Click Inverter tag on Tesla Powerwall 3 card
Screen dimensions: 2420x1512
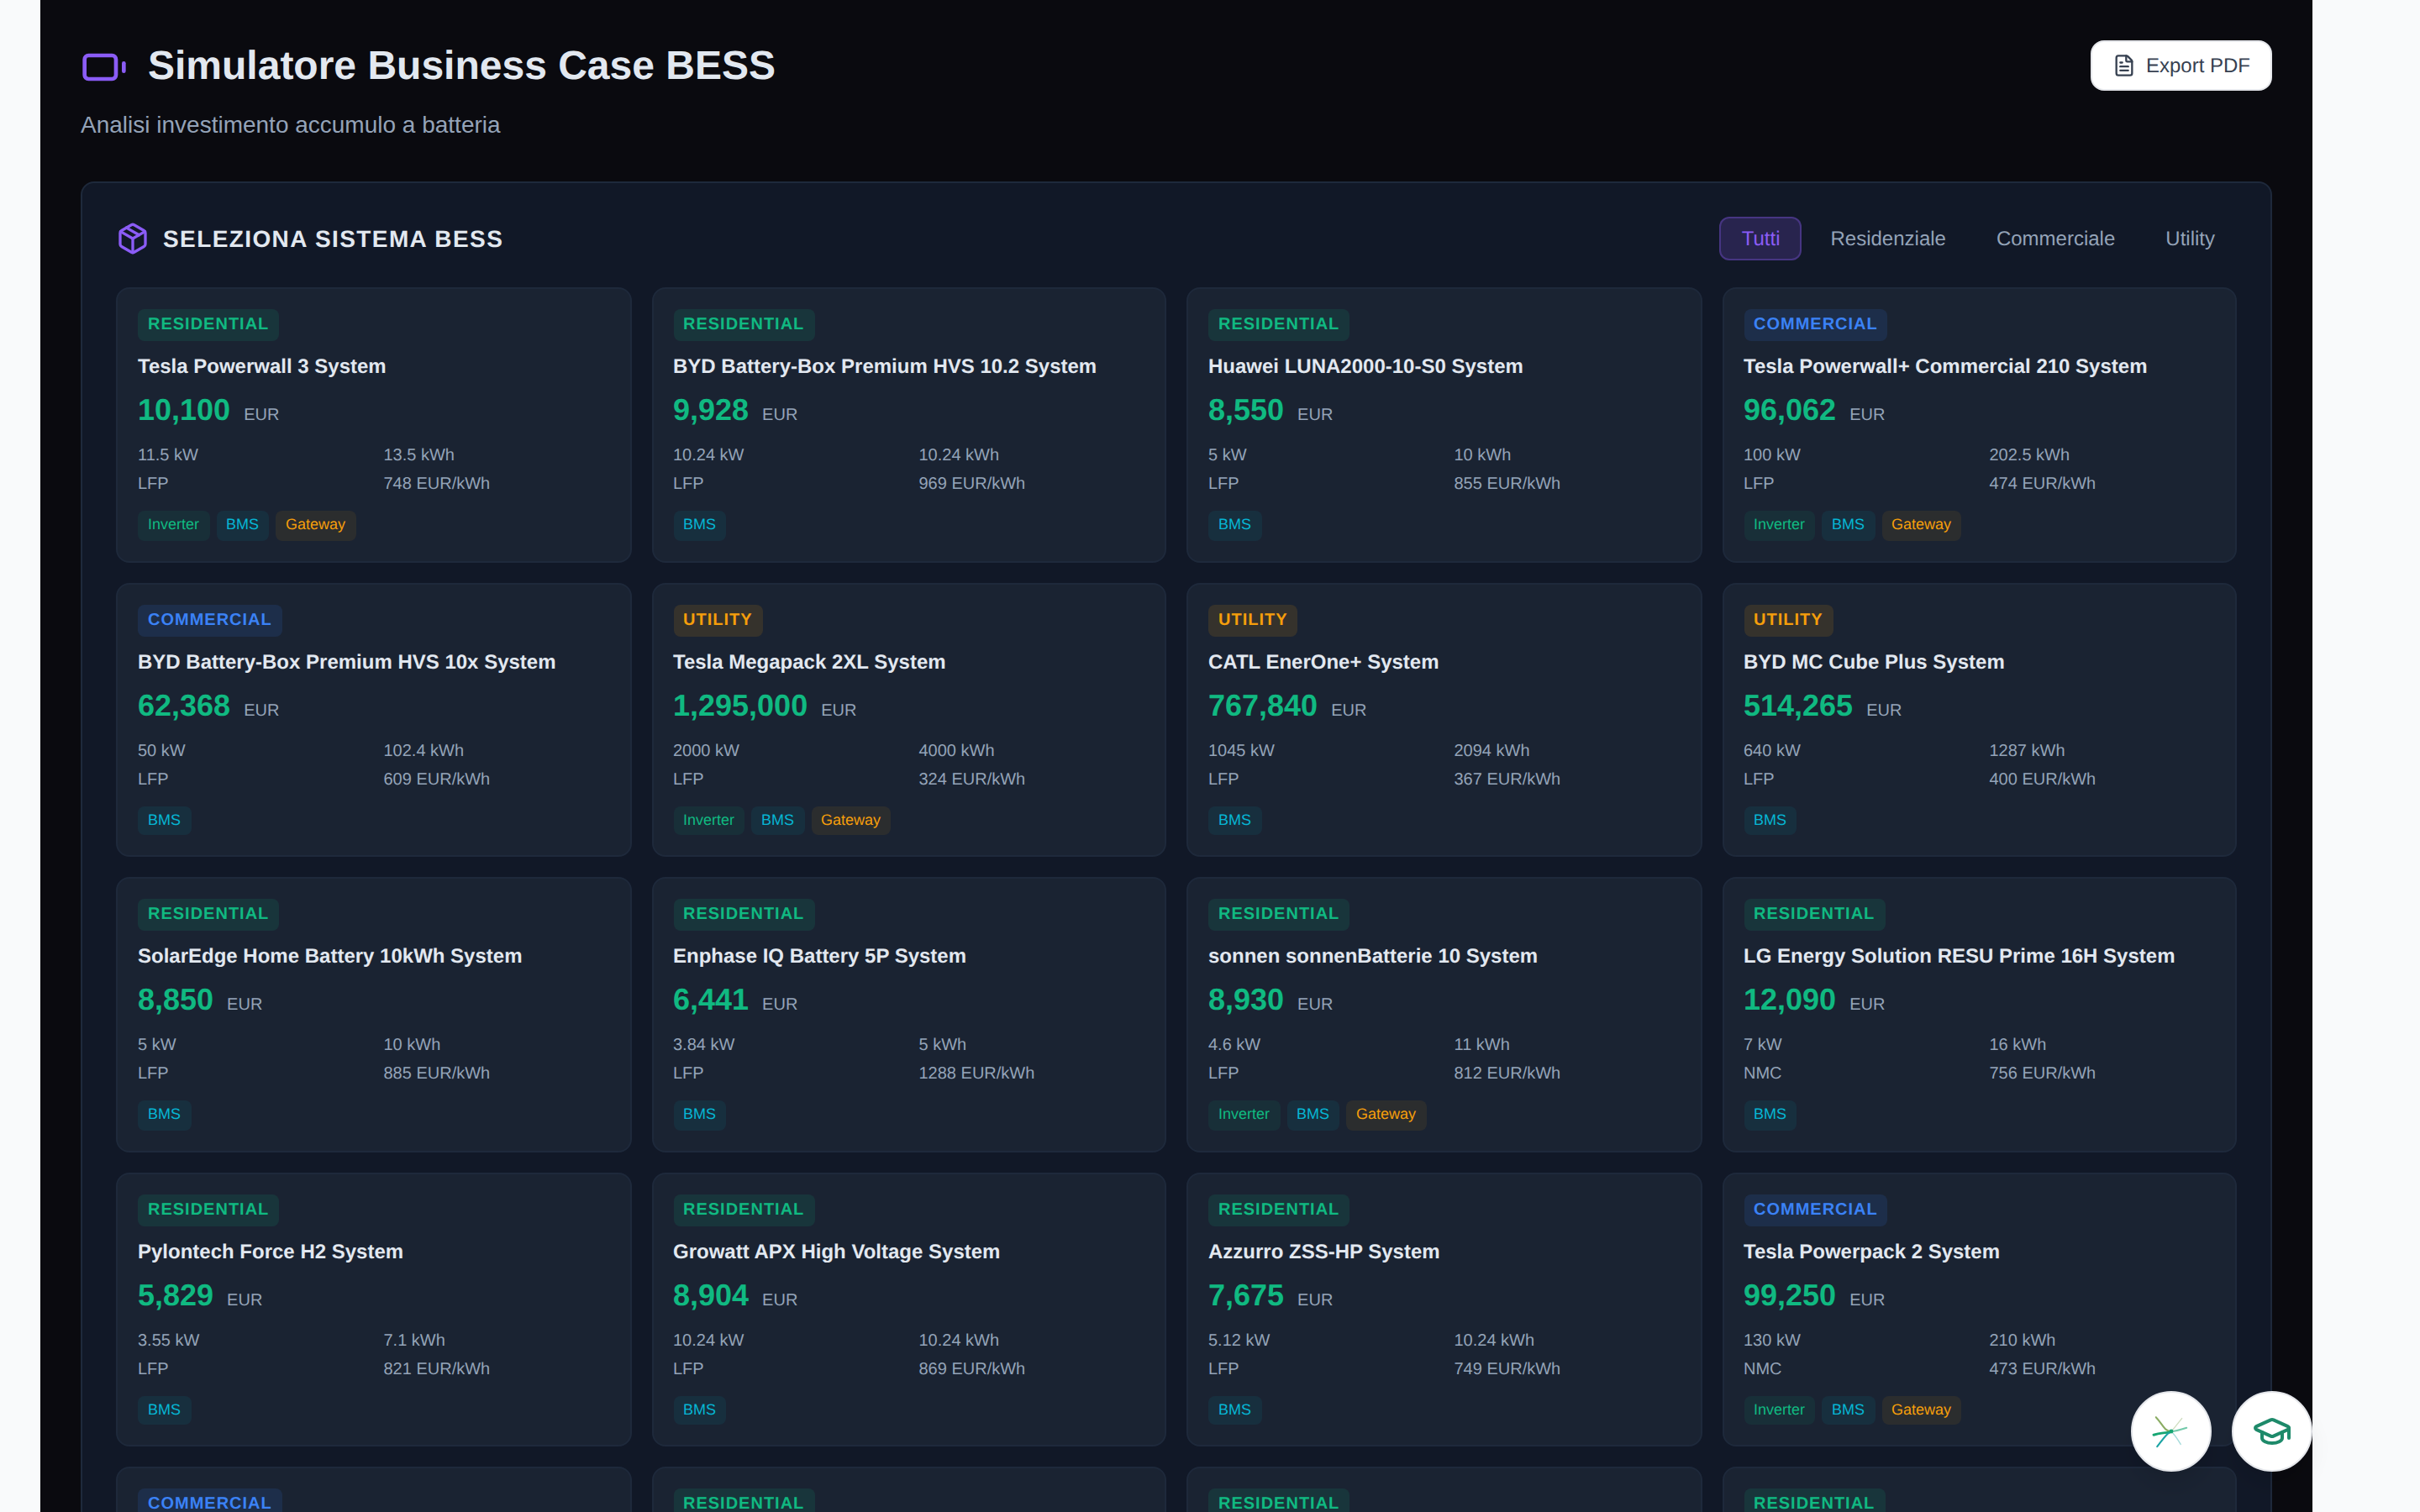coord(173,524)
